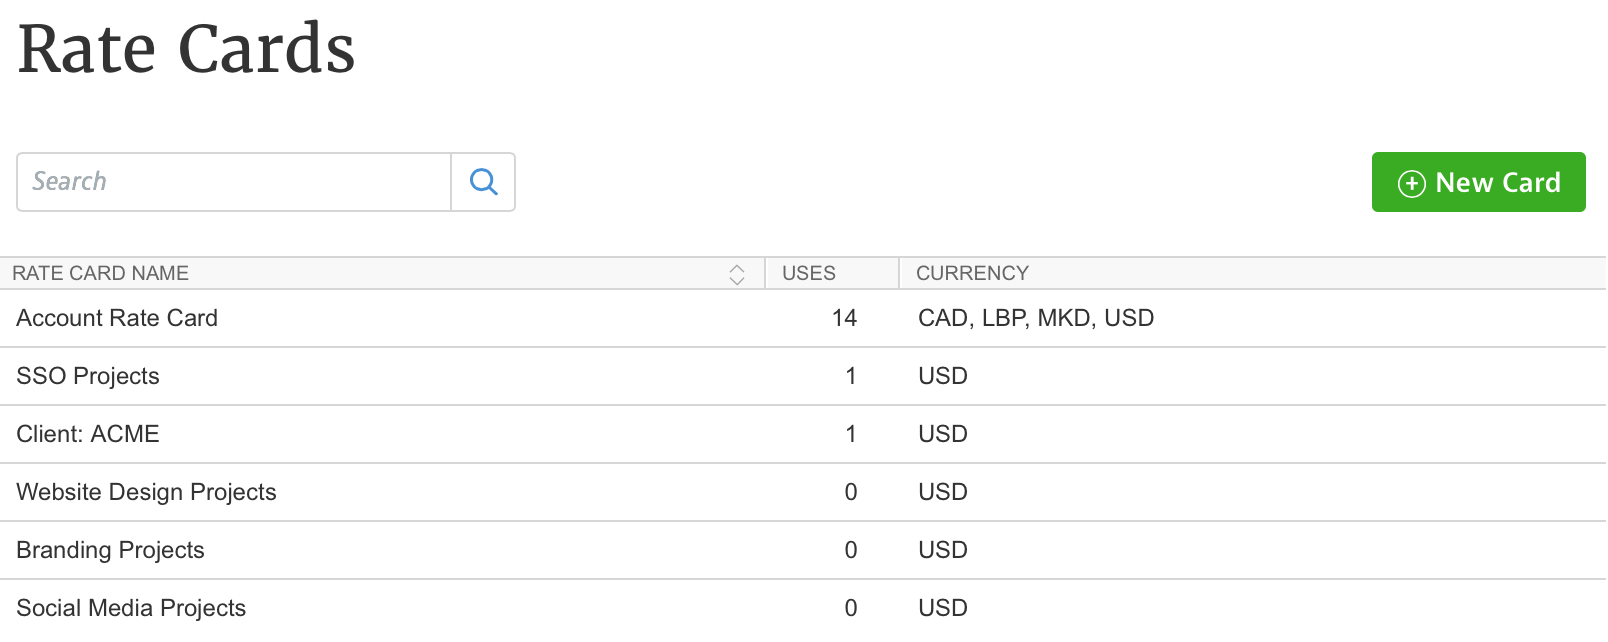Click the sort arrows in Rate Card Name column
Screen dimensions: 1608x642
click(x=737, y=274)
